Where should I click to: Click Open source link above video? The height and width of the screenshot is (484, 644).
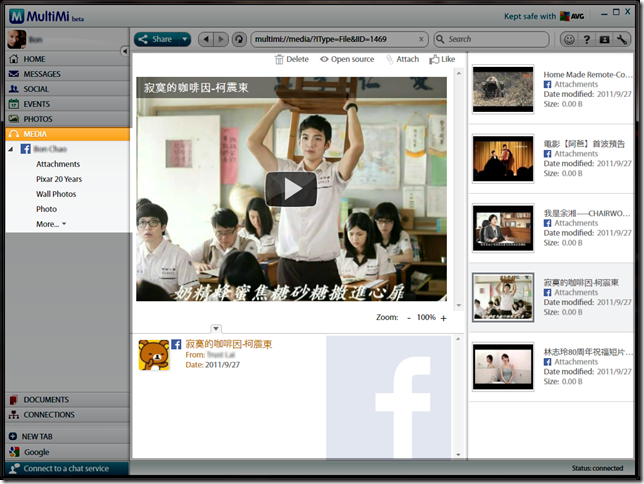pos(347,59)
